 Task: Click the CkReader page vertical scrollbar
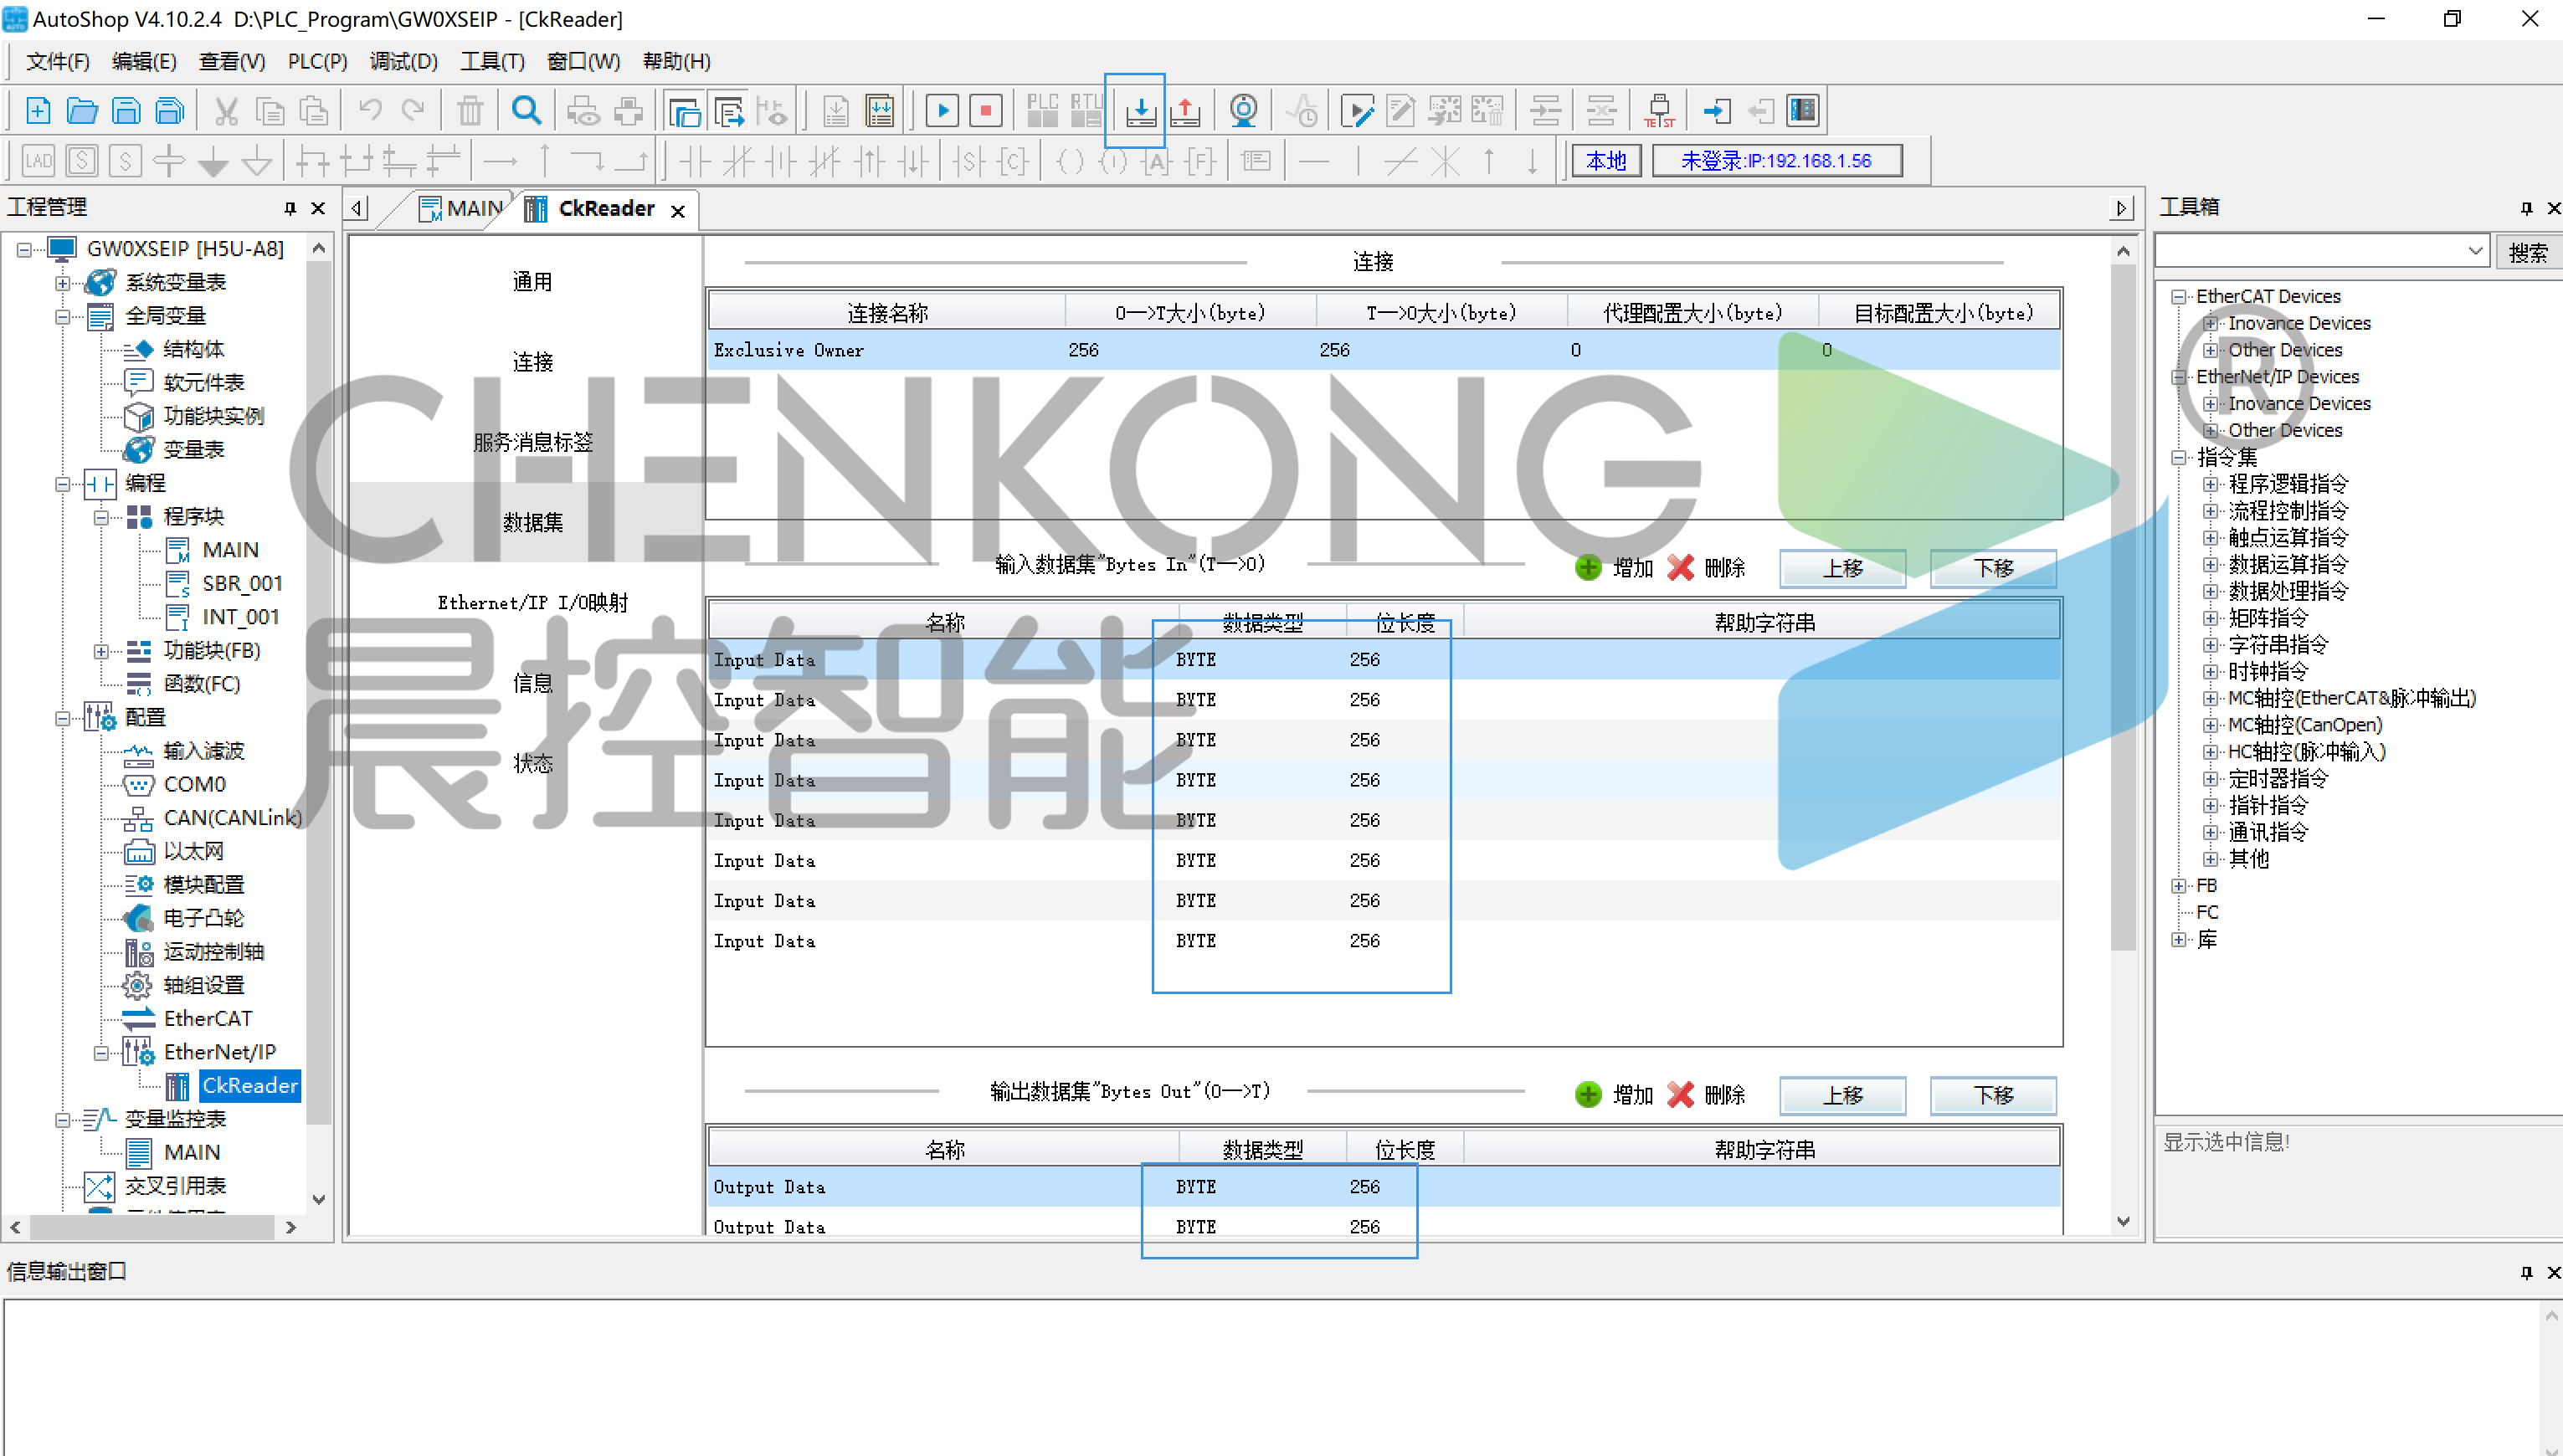2123,606
